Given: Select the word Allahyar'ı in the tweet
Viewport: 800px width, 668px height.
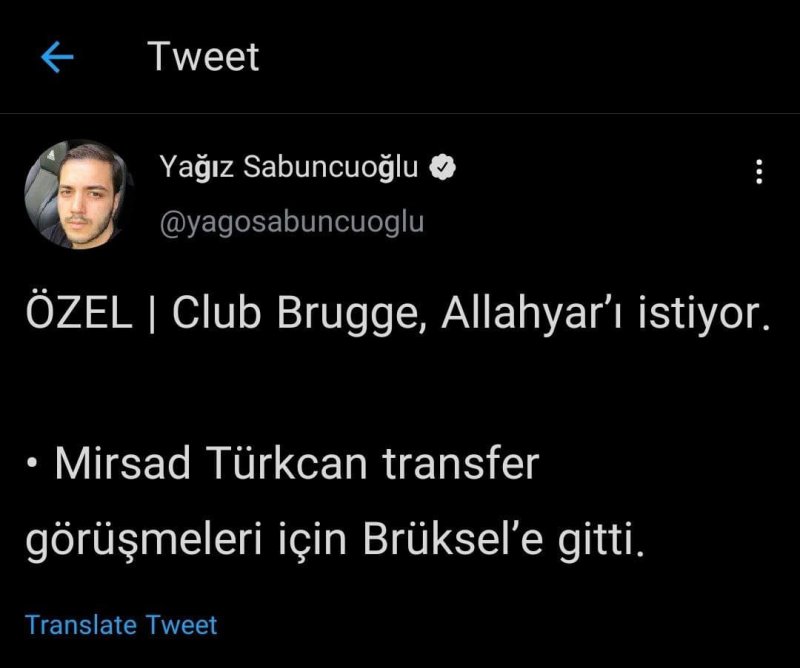Looking at the screenshot, I should (x=531, y=313).
